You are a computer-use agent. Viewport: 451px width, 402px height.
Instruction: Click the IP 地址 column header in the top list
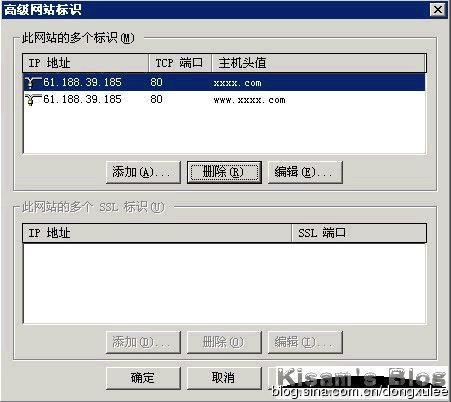(85, 63)
